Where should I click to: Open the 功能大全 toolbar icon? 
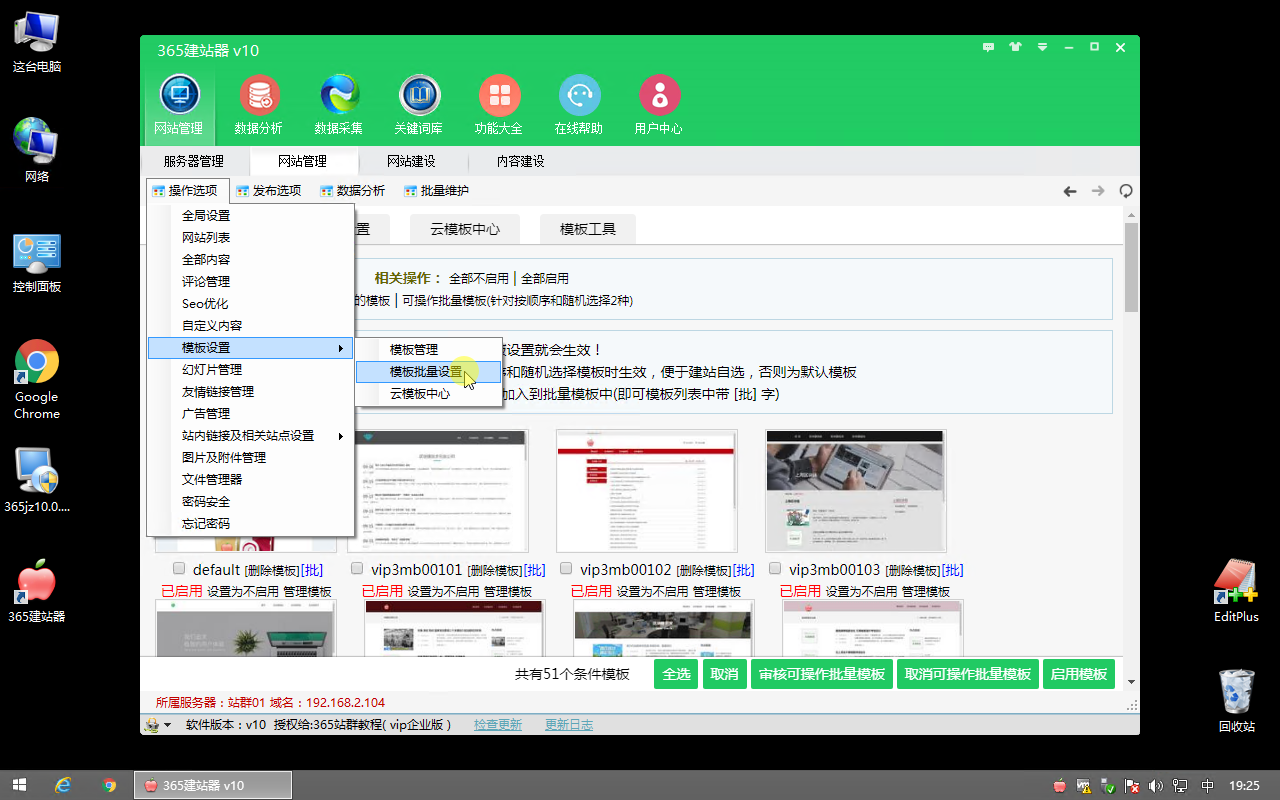coord(499,104)
